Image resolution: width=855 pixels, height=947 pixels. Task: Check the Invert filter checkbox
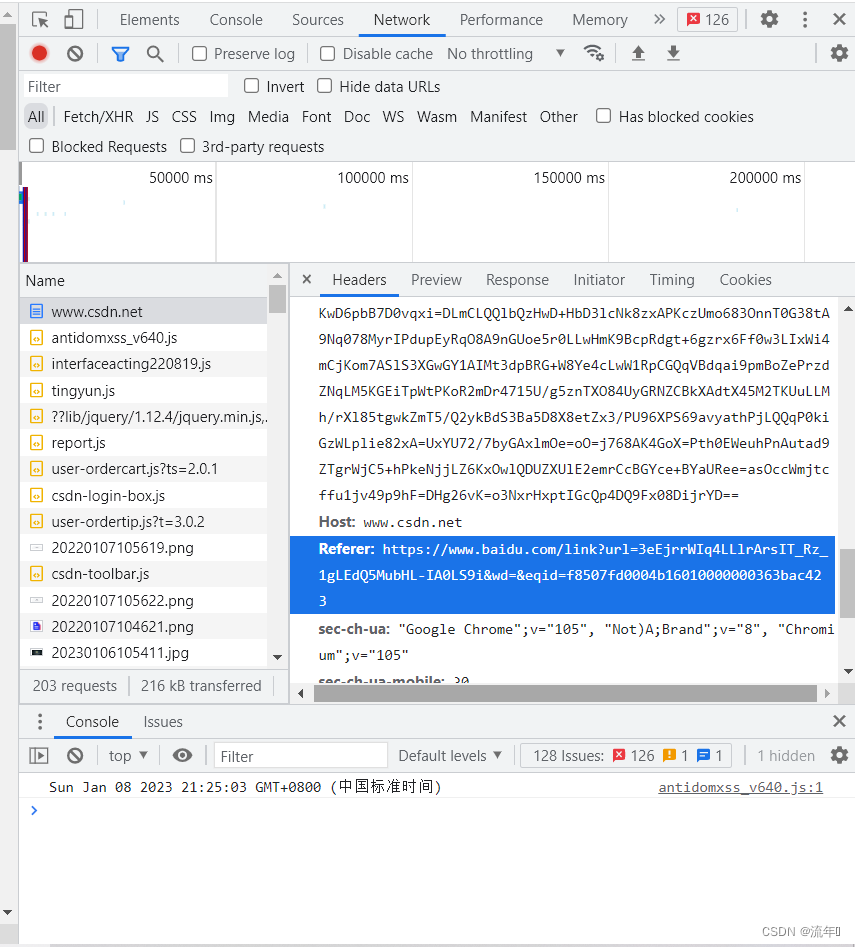251,86
